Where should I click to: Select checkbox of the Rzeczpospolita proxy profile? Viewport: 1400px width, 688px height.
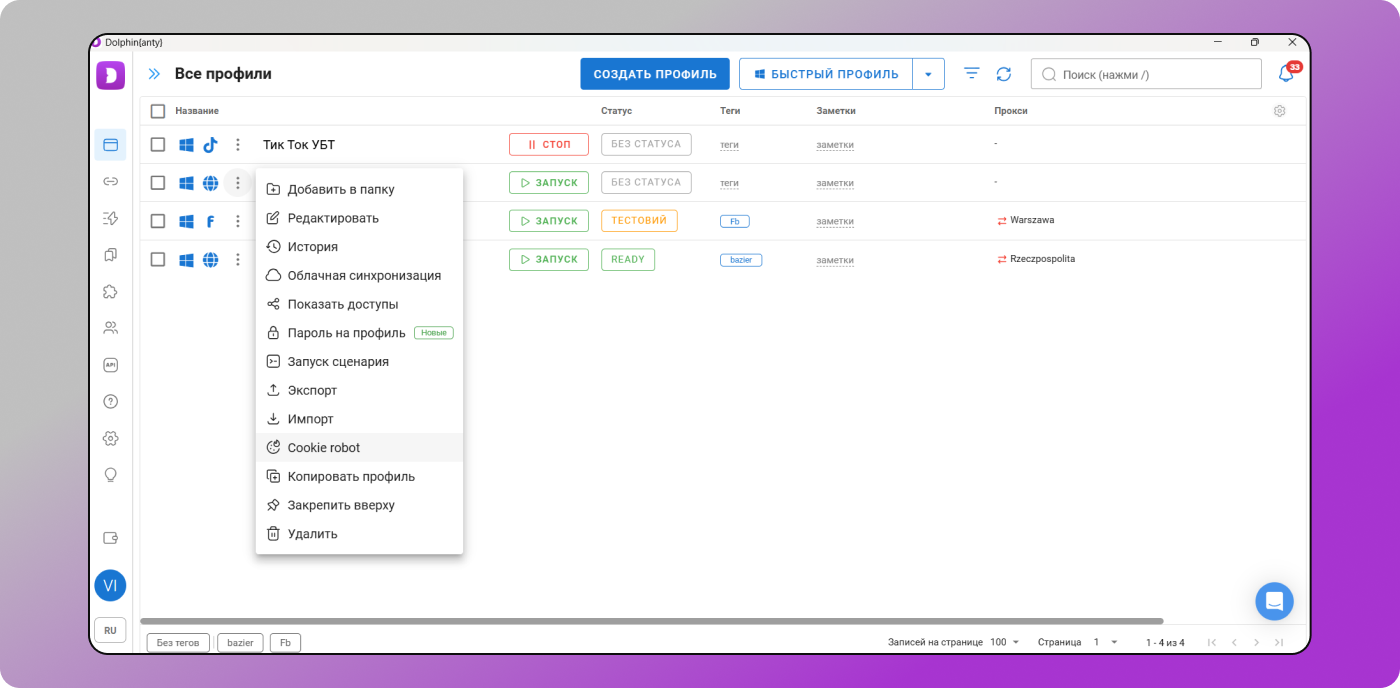tap(158, 260)
